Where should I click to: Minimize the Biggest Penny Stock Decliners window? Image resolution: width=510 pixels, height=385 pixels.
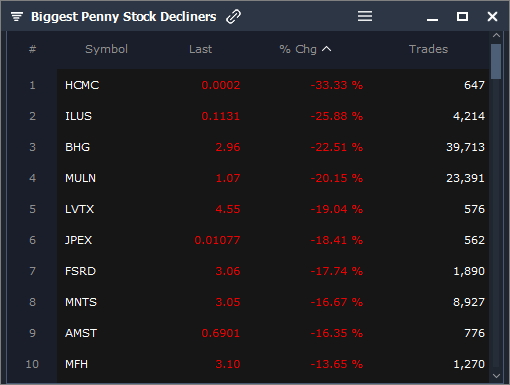click(x=432, y=20)
